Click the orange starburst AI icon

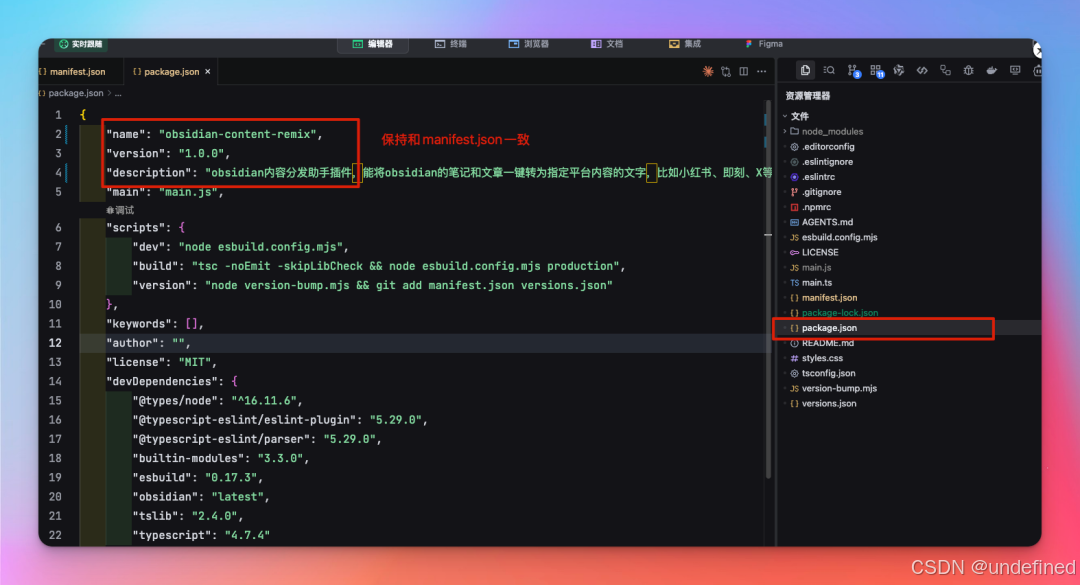coord(707,72)
